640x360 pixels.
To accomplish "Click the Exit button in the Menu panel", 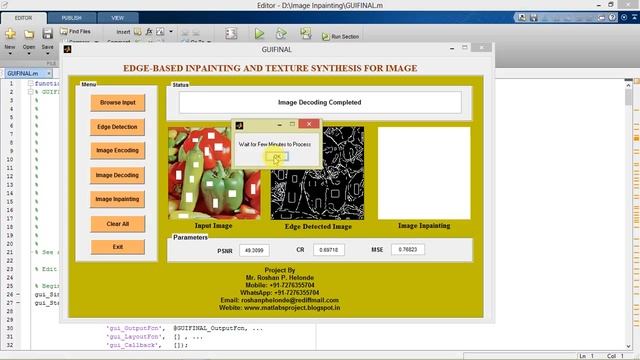I will coord(118,247).
